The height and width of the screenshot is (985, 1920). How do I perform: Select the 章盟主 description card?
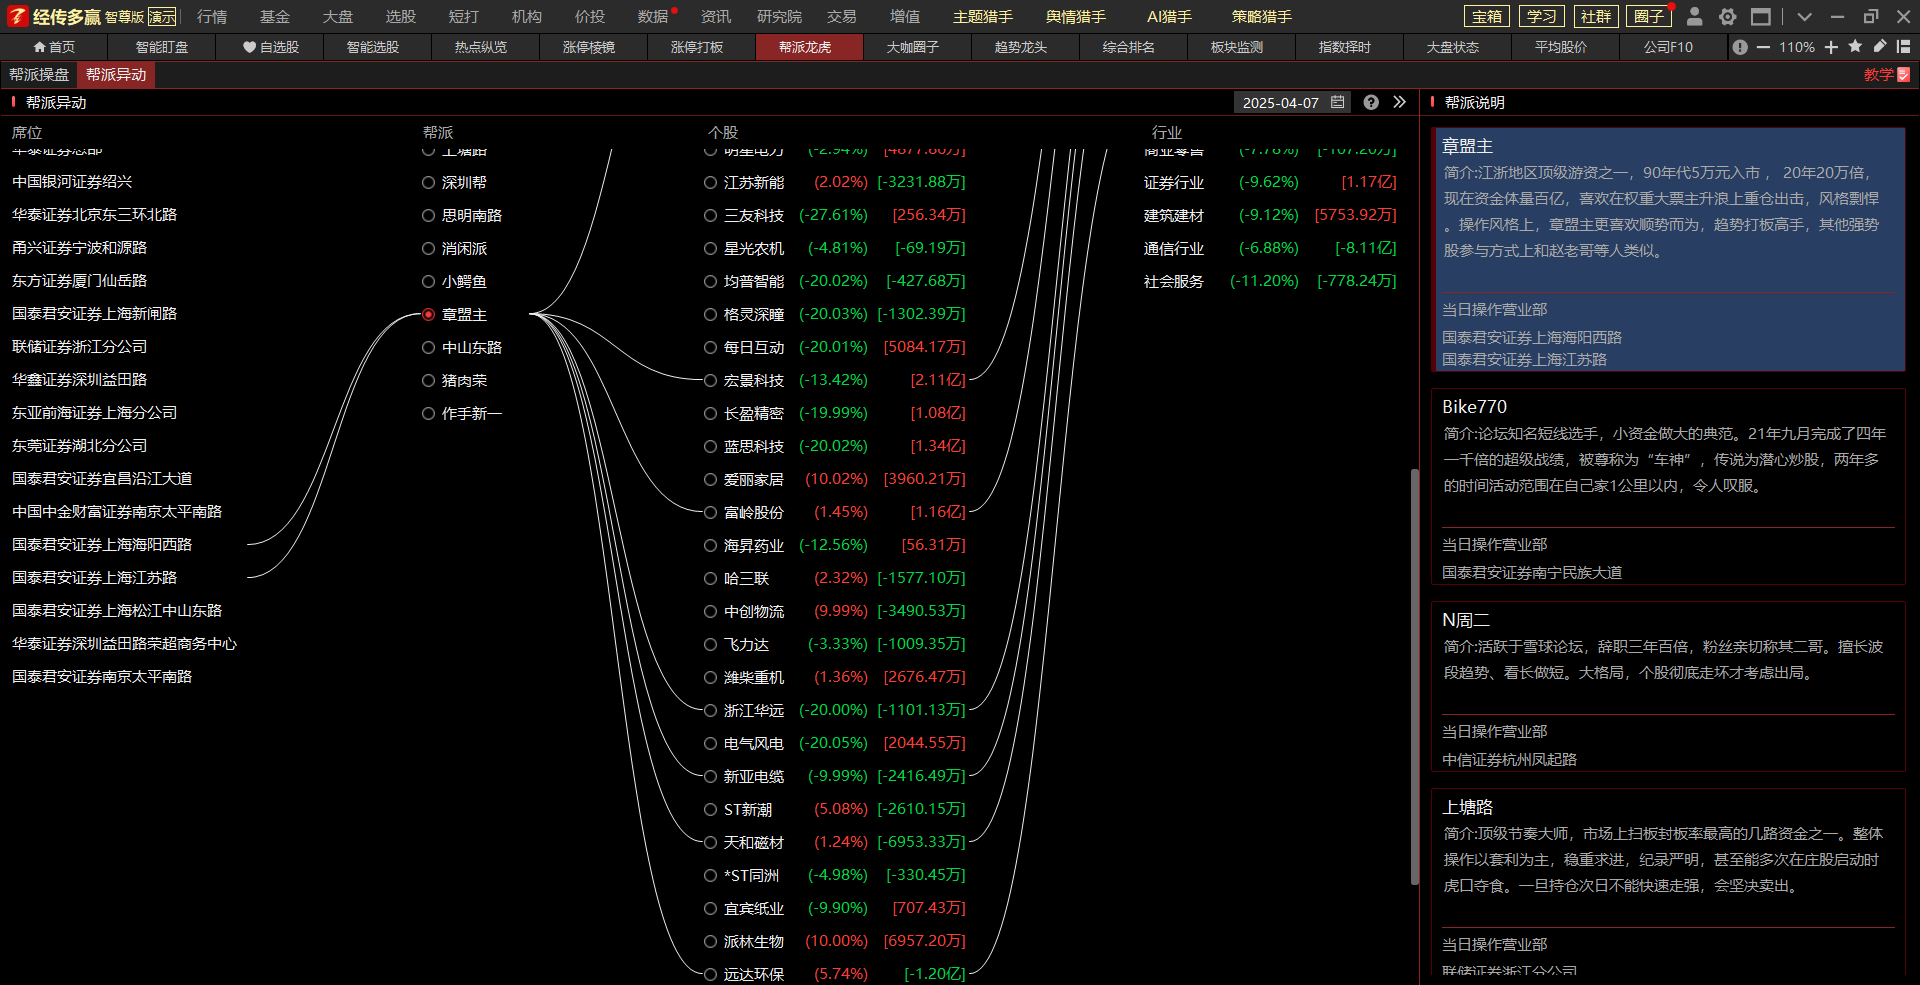coord(1668,249)
